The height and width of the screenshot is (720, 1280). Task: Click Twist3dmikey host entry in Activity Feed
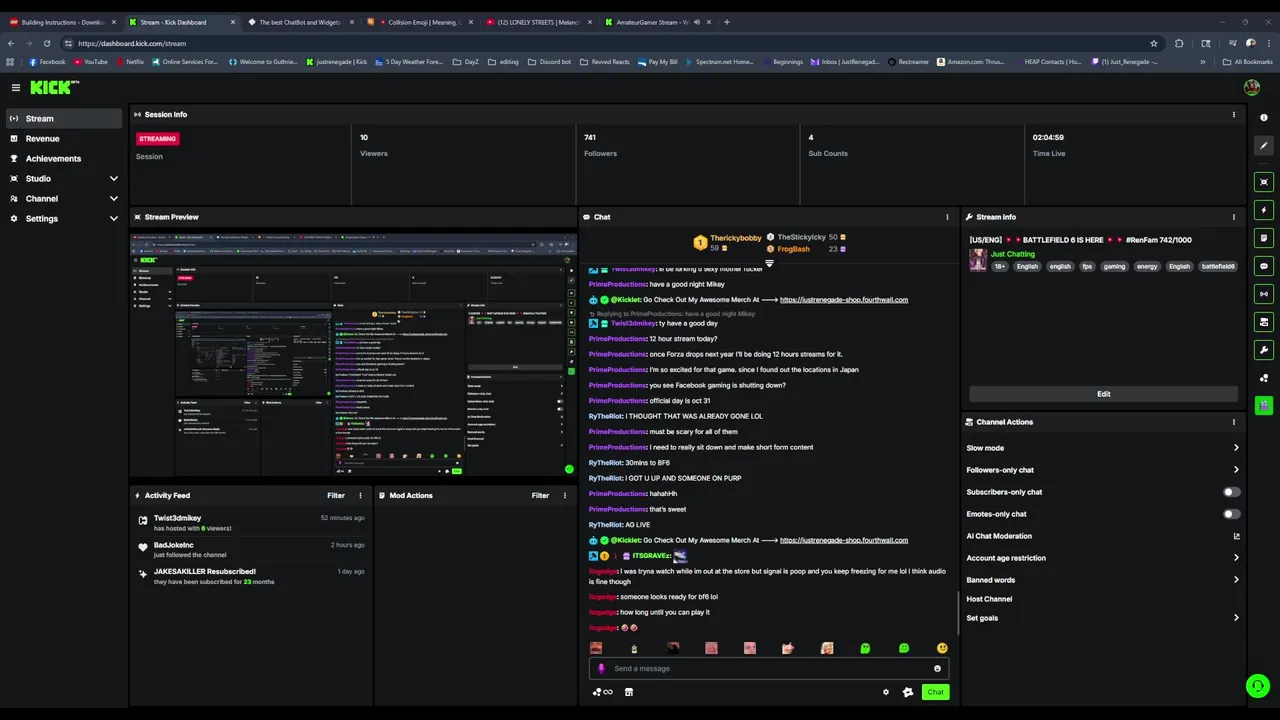(252, 523)
